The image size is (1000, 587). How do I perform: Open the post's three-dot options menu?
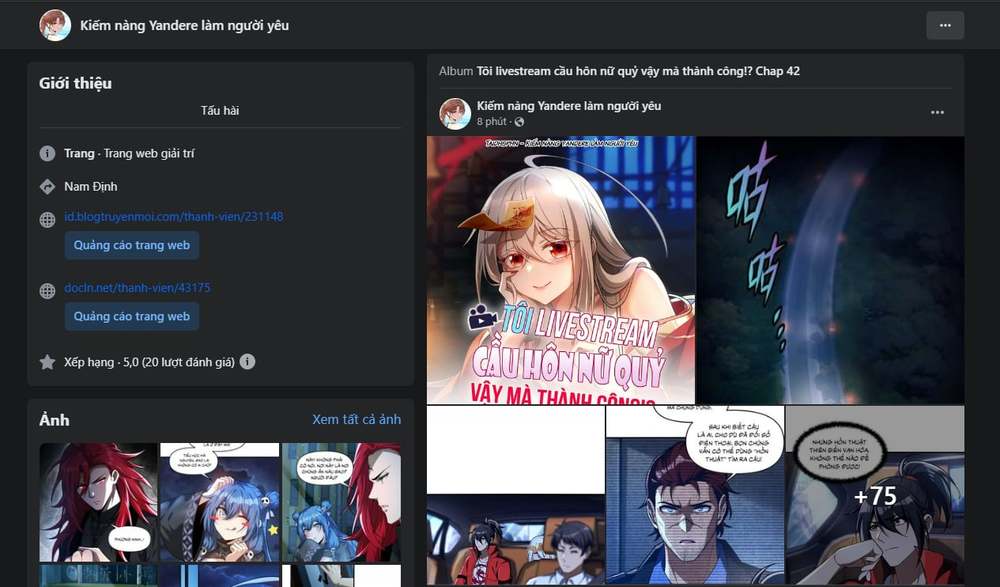(x=937, y=112)
